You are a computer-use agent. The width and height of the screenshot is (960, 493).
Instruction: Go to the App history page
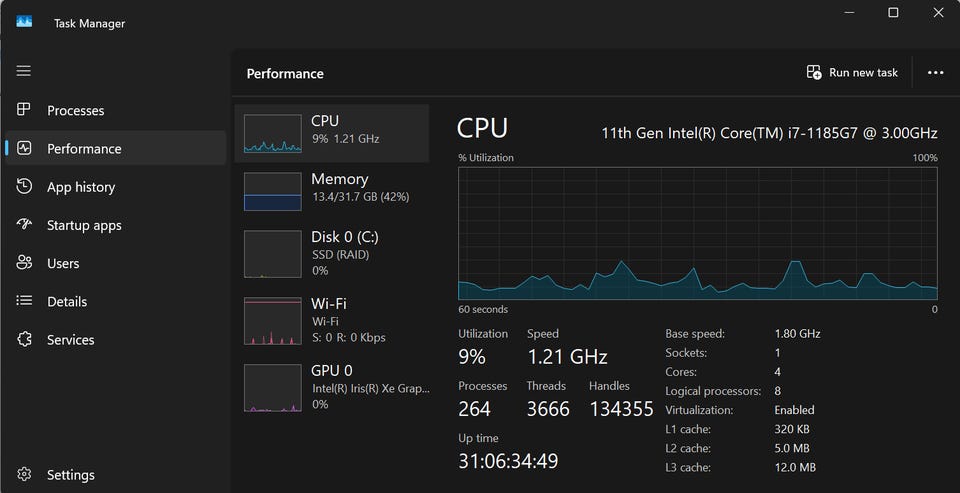(81, 187)
